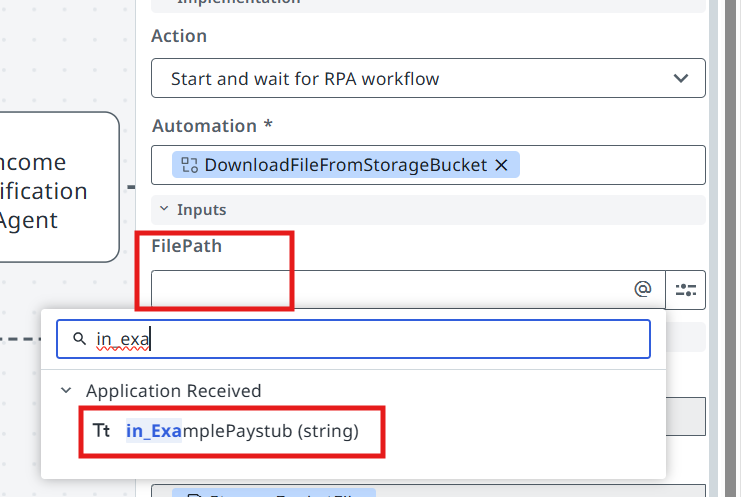This screenshot has width=752, height=497.
Task: Remove the DownloadFileFromStorageBucket automation chip
Action: coord(501,165)
